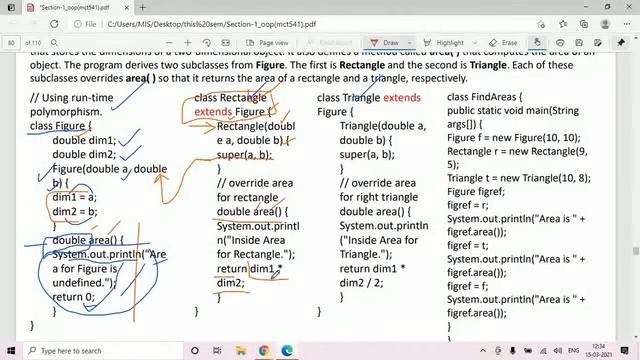Open Task View in the taskbar
Image resolution: width=640 pixels, height=360 pixels.
tap(217, 351)
